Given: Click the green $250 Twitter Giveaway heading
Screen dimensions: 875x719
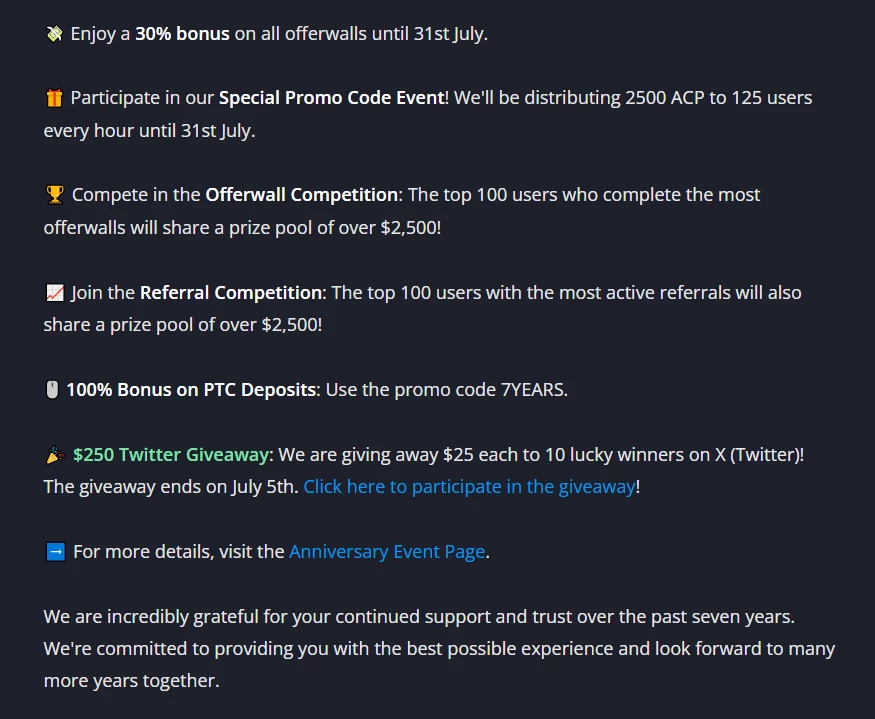Looking at the screenshot, I should pyautogui.click(x=171, y=454).
